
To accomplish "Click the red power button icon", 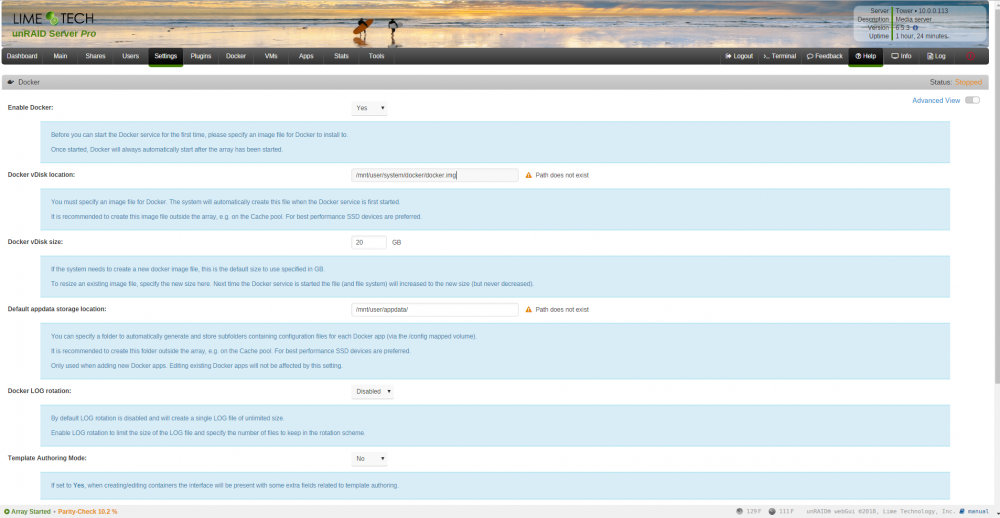I will click(971, 56).
